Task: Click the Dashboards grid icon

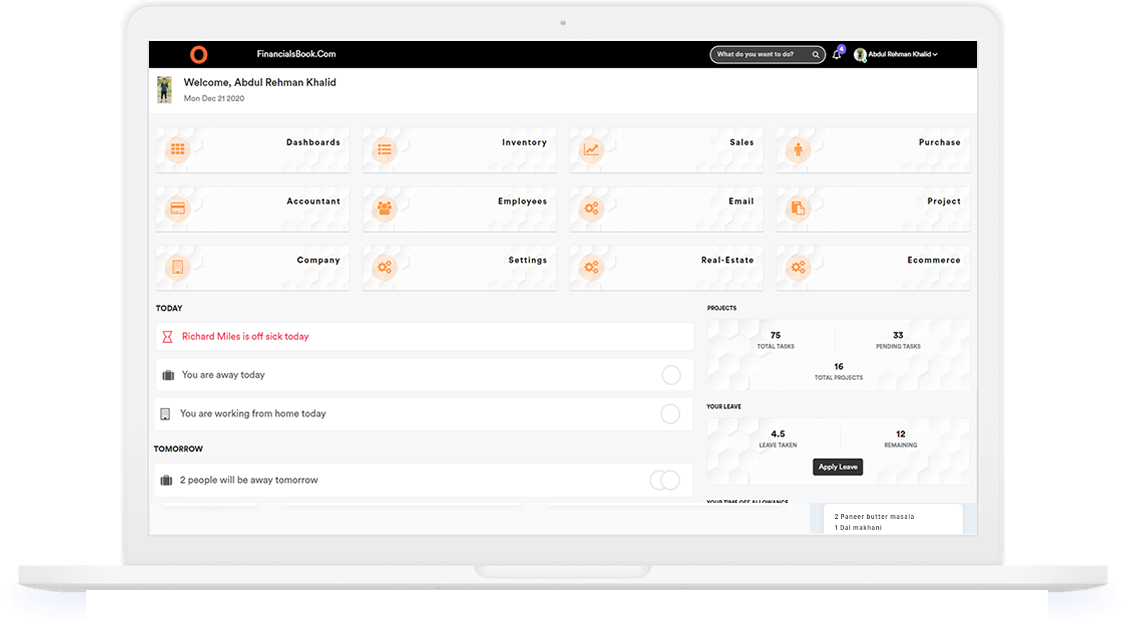Action: point(177,149)
